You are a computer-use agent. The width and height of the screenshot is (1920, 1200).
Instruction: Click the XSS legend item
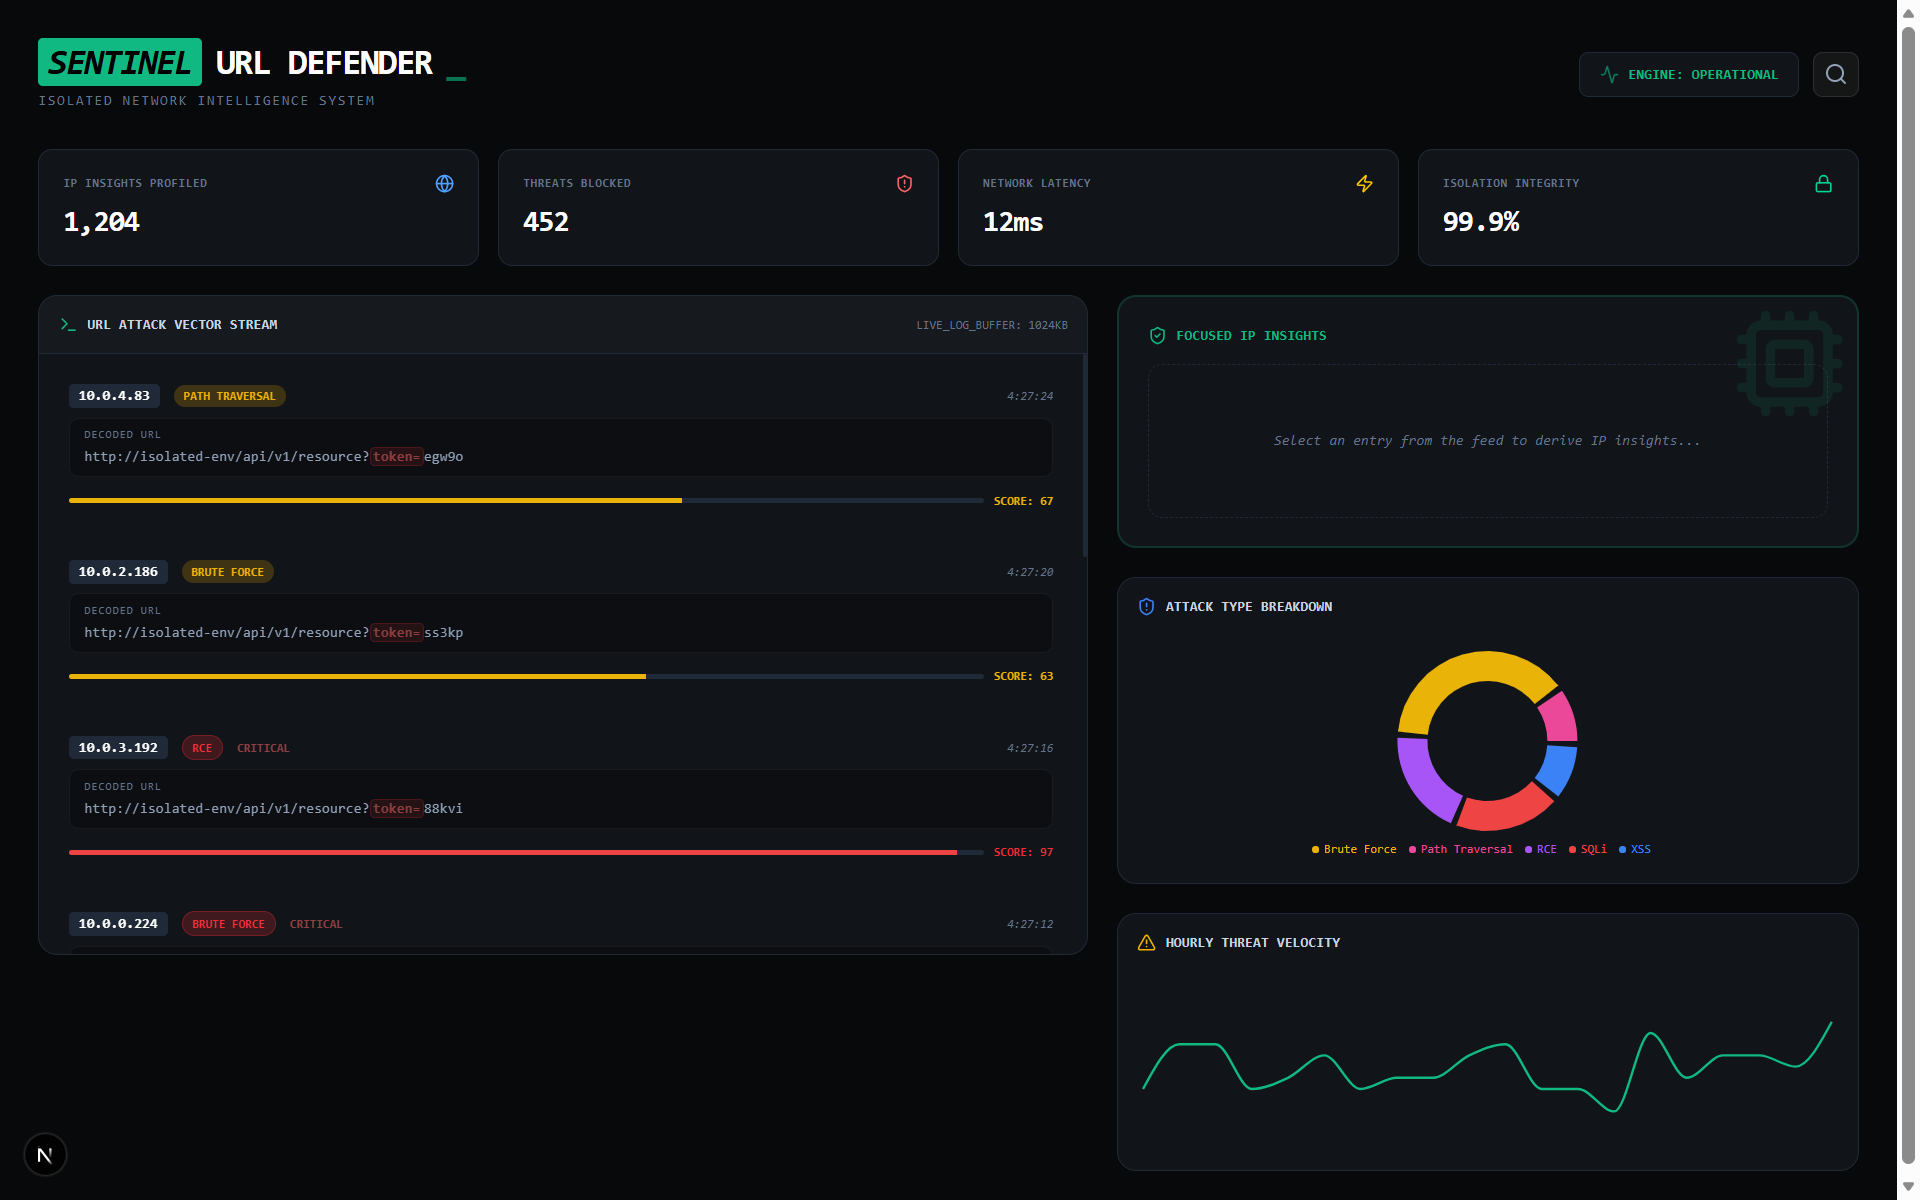click(x=1634, y=849)
